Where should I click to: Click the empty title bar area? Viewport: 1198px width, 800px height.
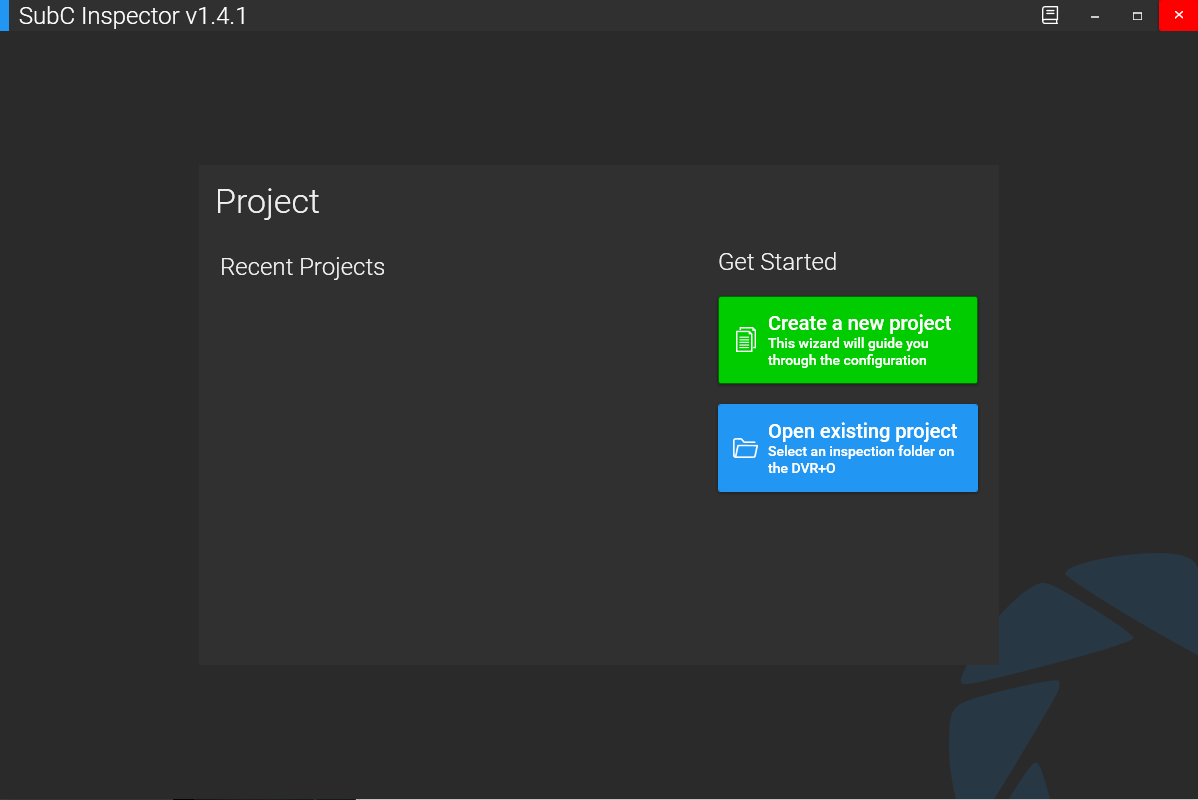coord(640,16)
